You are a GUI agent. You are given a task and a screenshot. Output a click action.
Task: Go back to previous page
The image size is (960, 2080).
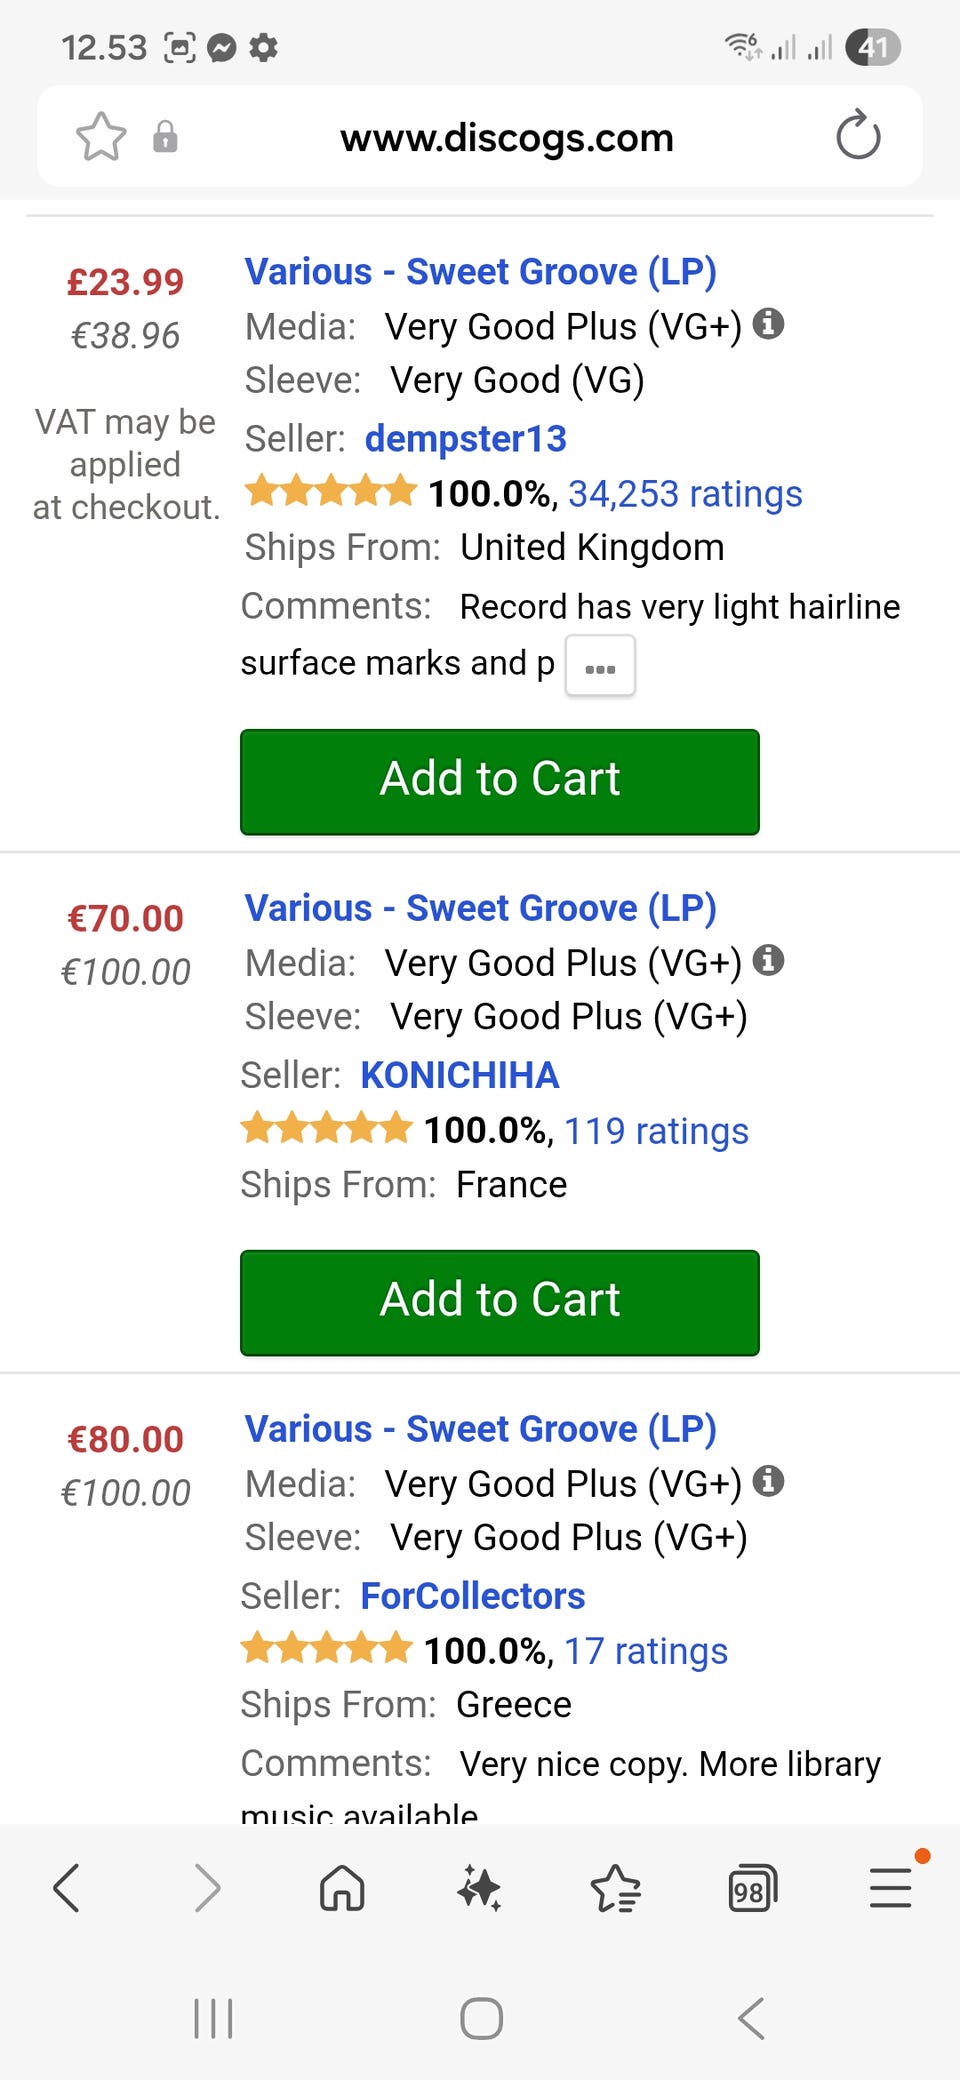coord(67,1888)
